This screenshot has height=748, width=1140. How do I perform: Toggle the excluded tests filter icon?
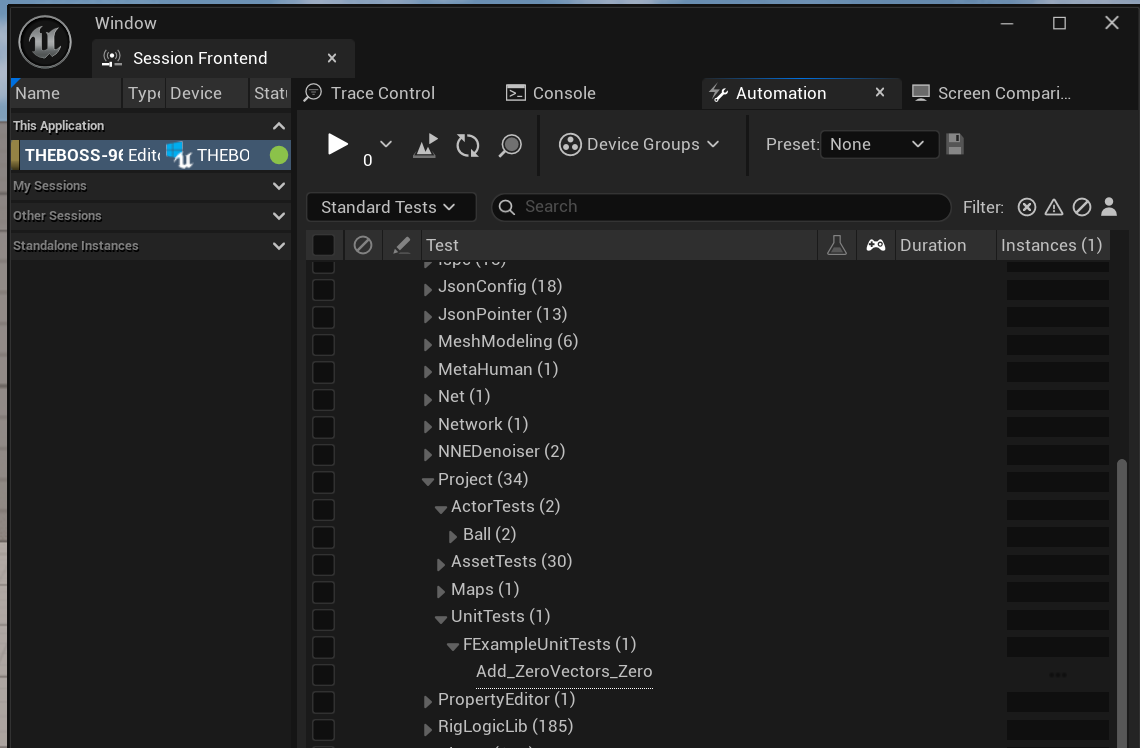(x=1082, y=207)
